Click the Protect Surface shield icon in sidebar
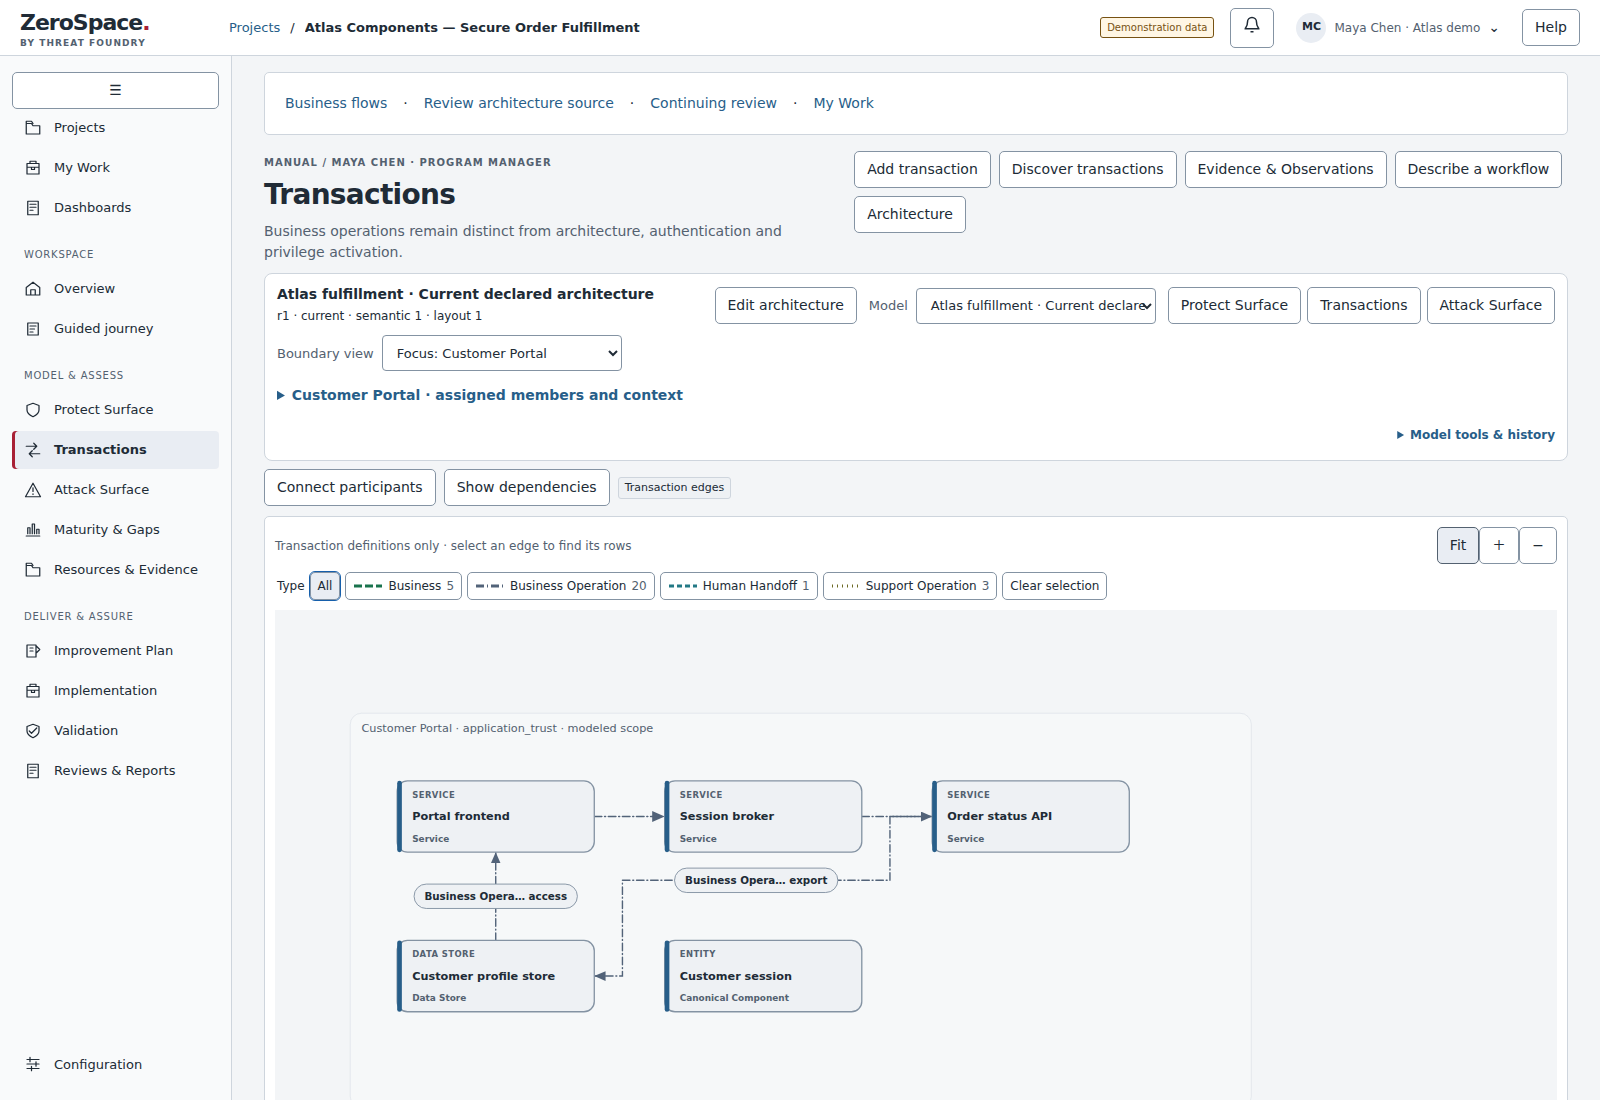Image resolution: width=1600 pixels, height=1100 pixels. coord(33,410)
